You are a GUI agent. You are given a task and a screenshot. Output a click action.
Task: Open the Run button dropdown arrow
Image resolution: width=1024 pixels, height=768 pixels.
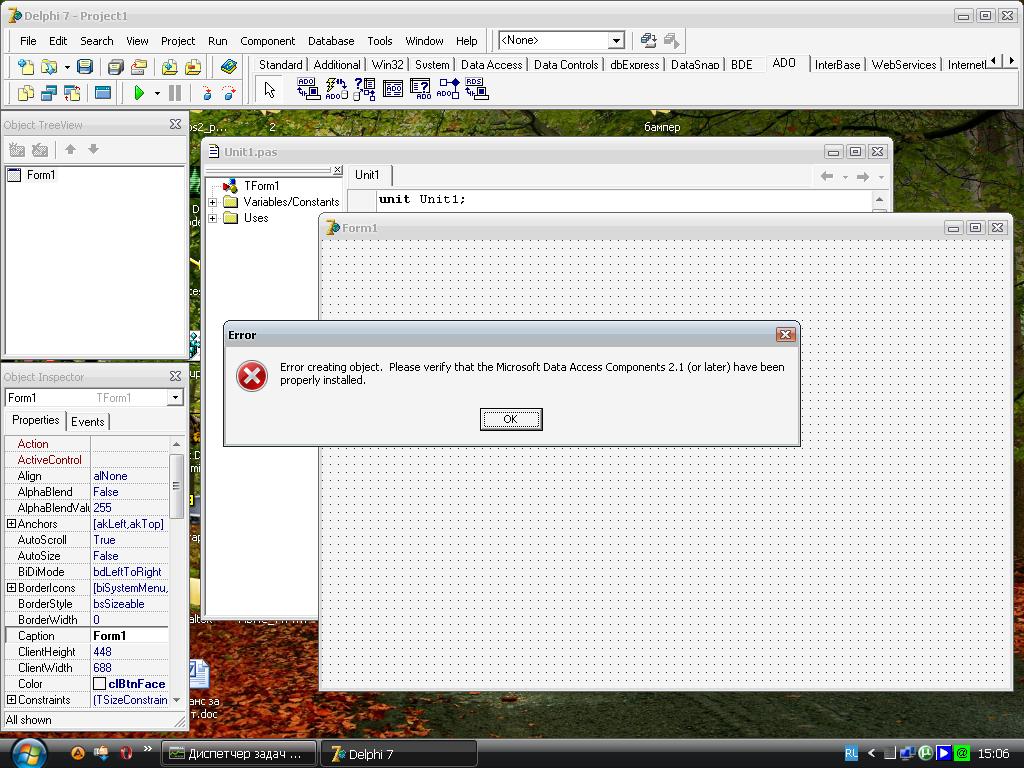click(x=157, y=93)
